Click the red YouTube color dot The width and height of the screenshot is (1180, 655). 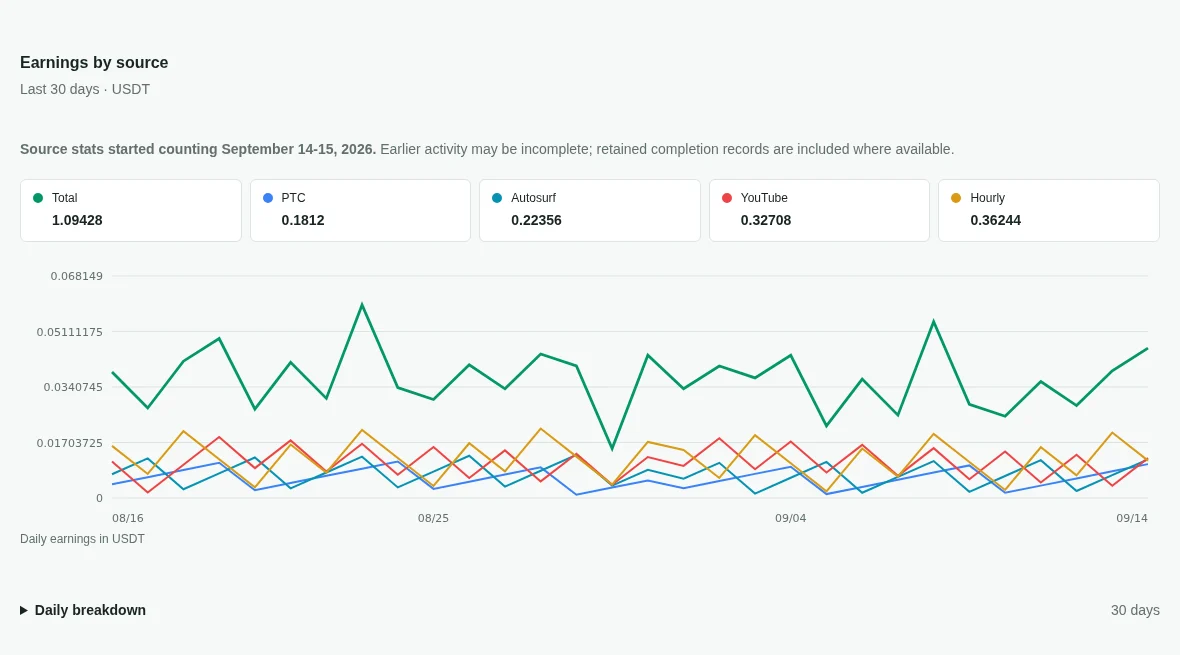pos(726,198)
